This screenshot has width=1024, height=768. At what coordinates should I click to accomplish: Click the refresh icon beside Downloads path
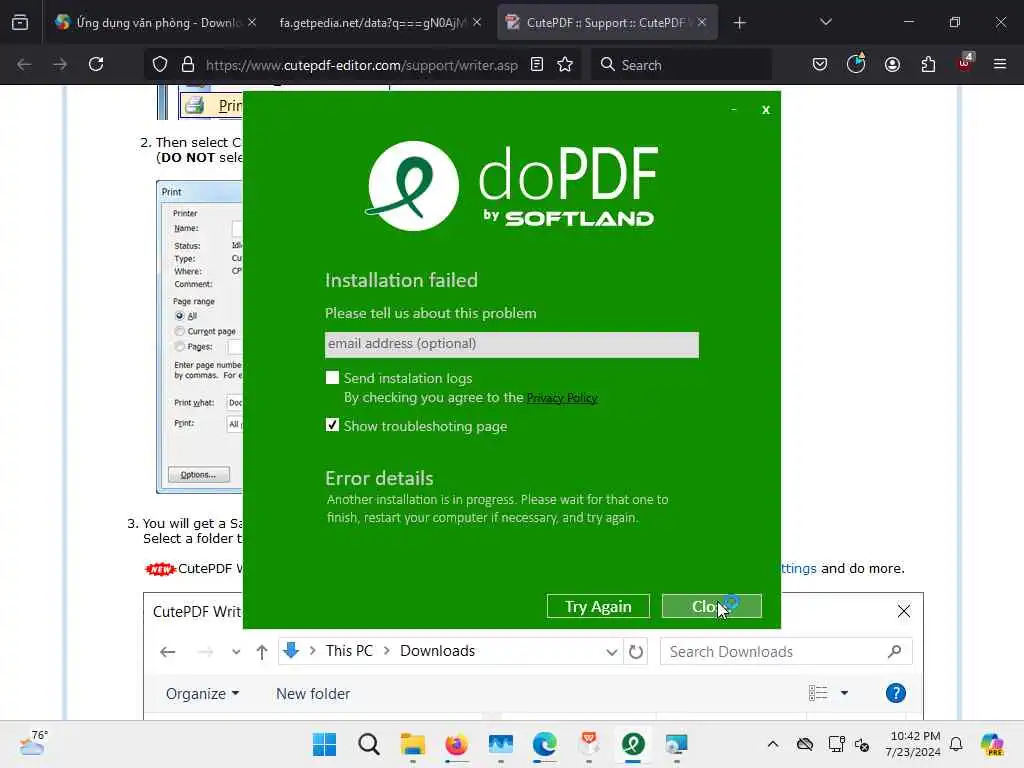[635, 652]
